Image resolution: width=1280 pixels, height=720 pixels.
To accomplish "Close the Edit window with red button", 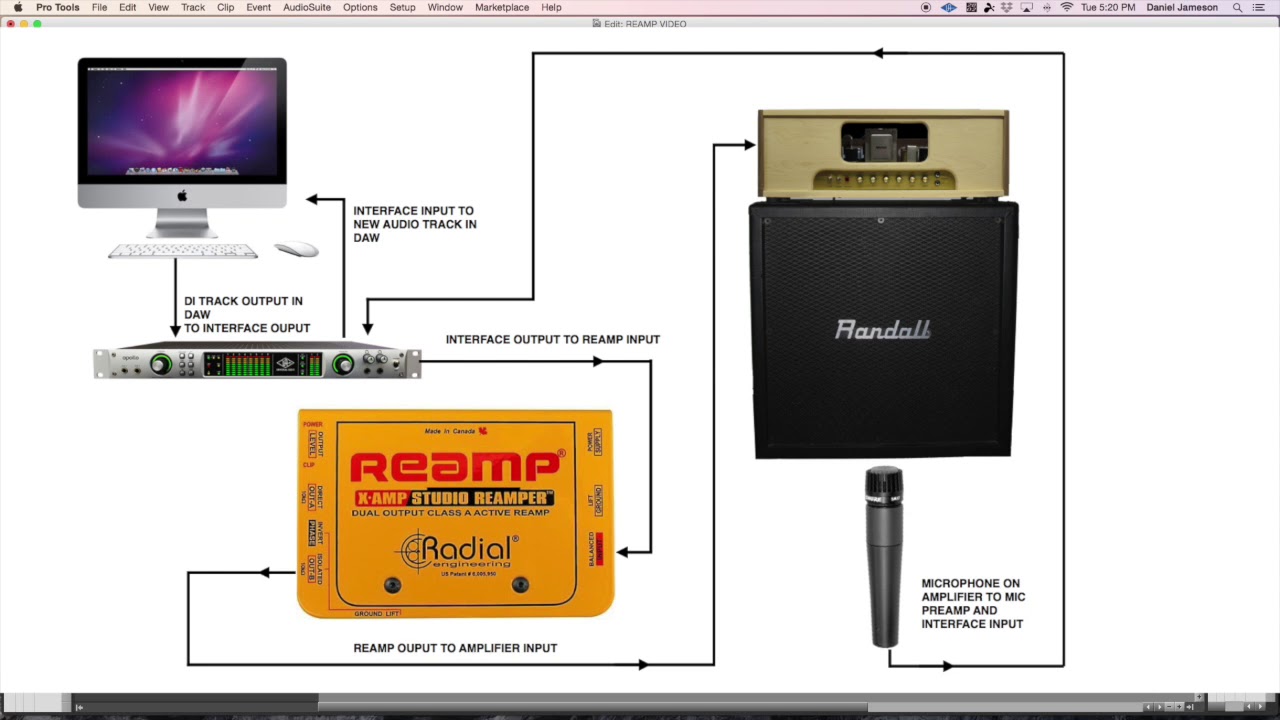I will (11, 23).
